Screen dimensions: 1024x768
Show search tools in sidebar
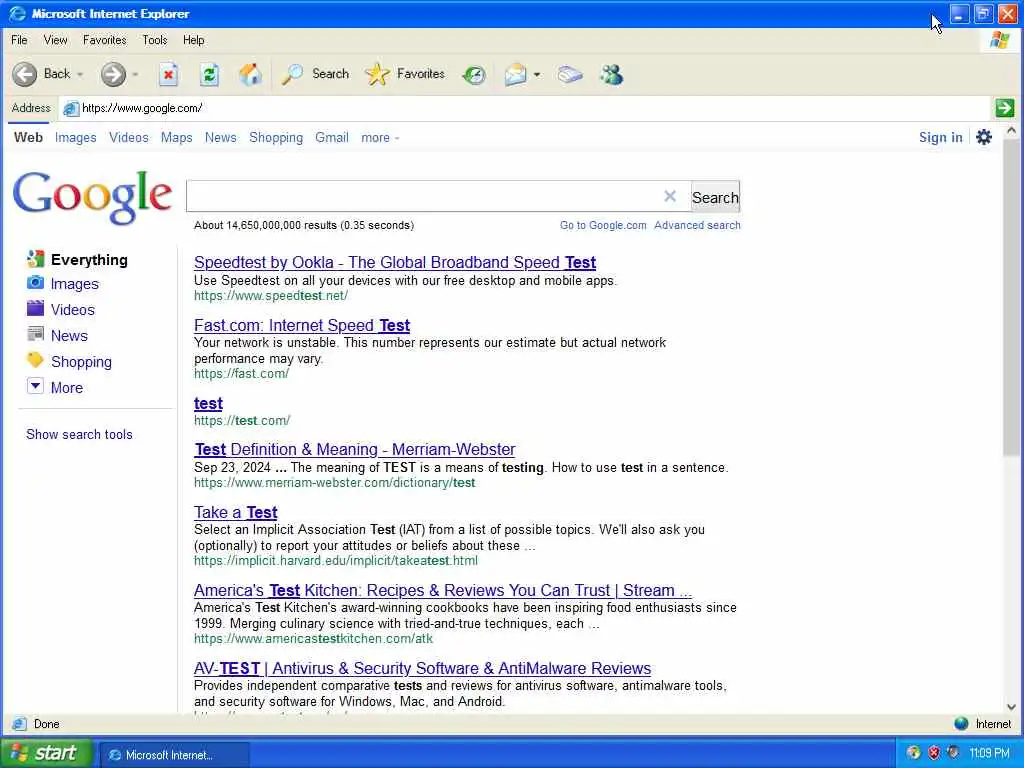point(79,434)
